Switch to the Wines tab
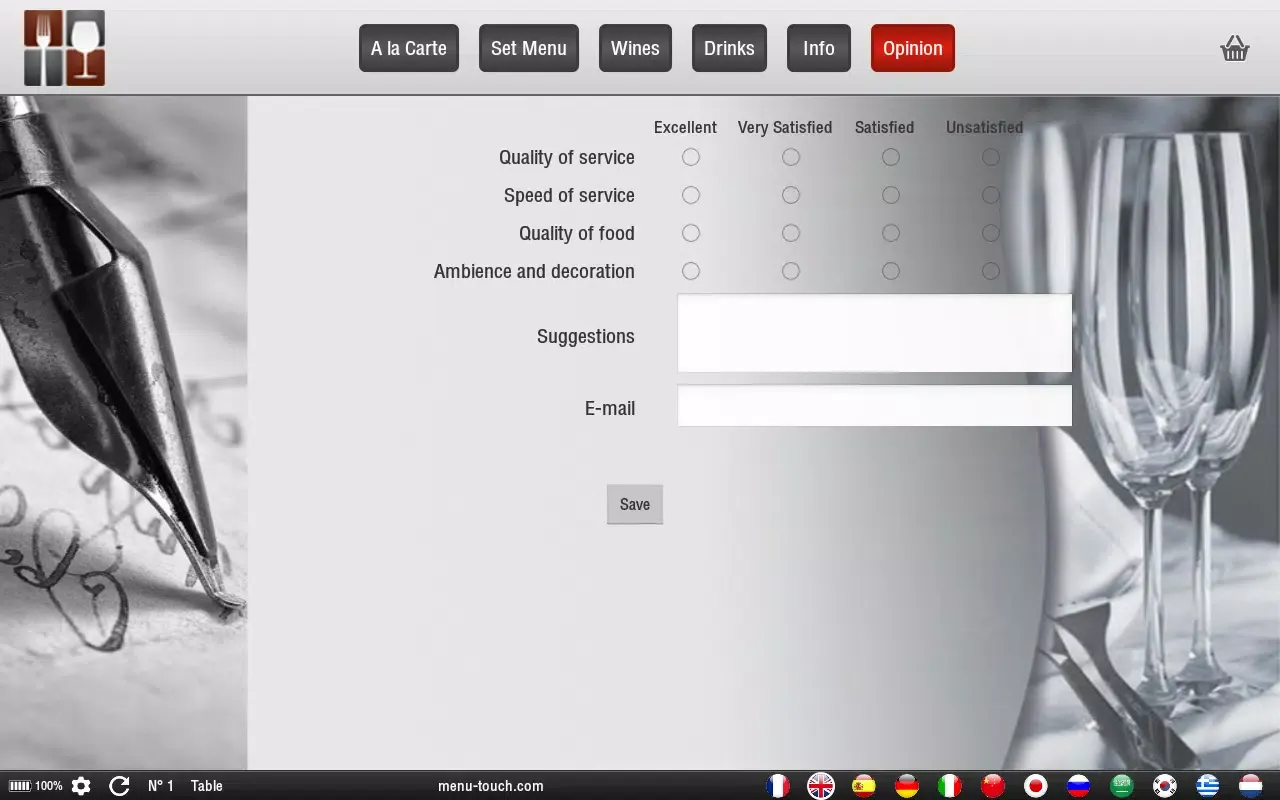Image resolution: width=1280 pixels, height=800 pixels. pyautogui.click(x=635, y=48)
